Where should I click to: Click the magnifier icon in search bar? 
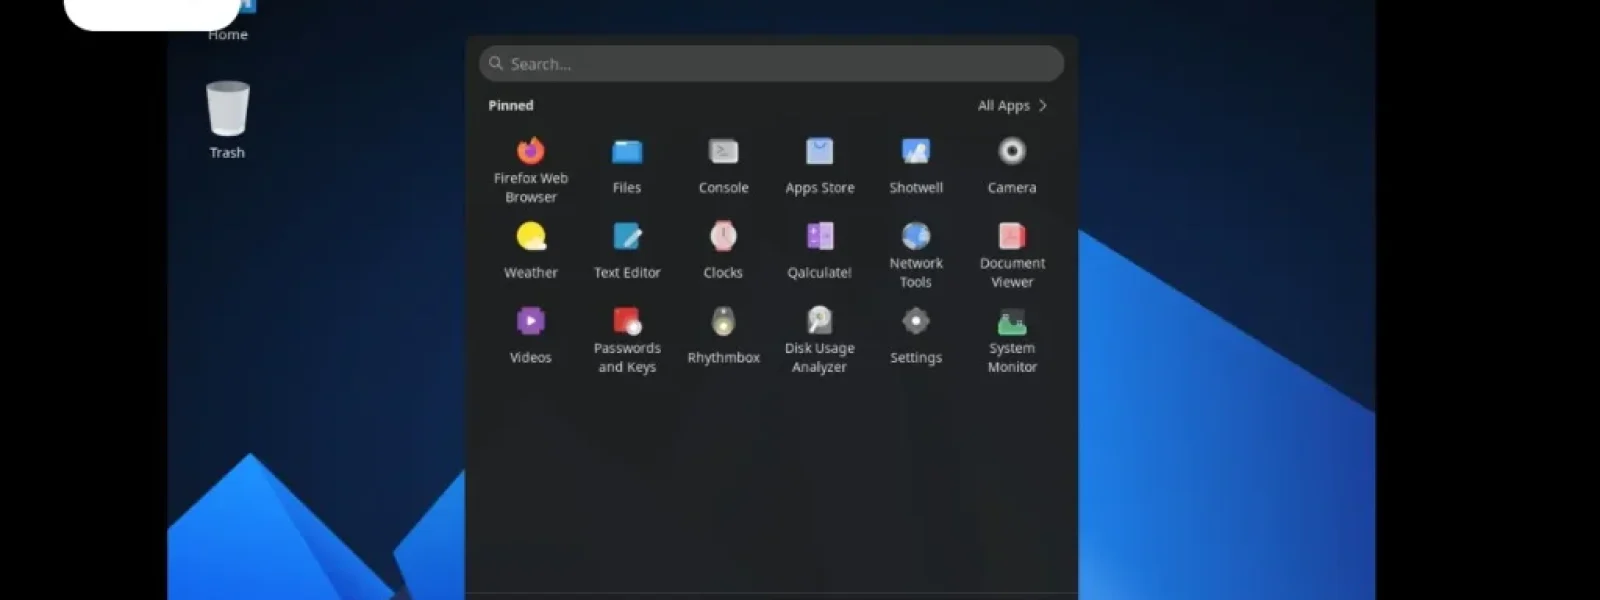[x=496, y=63]
